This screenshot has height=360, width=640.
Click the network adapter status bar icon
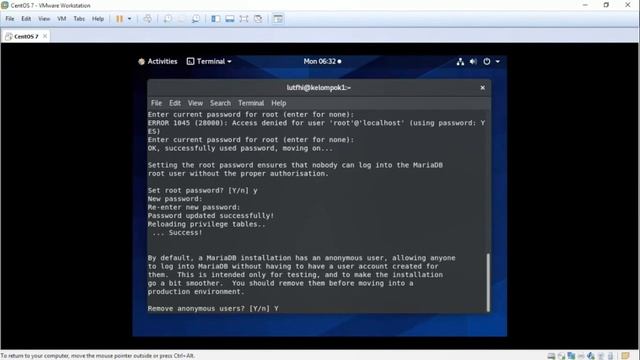(x=571, y=356)
